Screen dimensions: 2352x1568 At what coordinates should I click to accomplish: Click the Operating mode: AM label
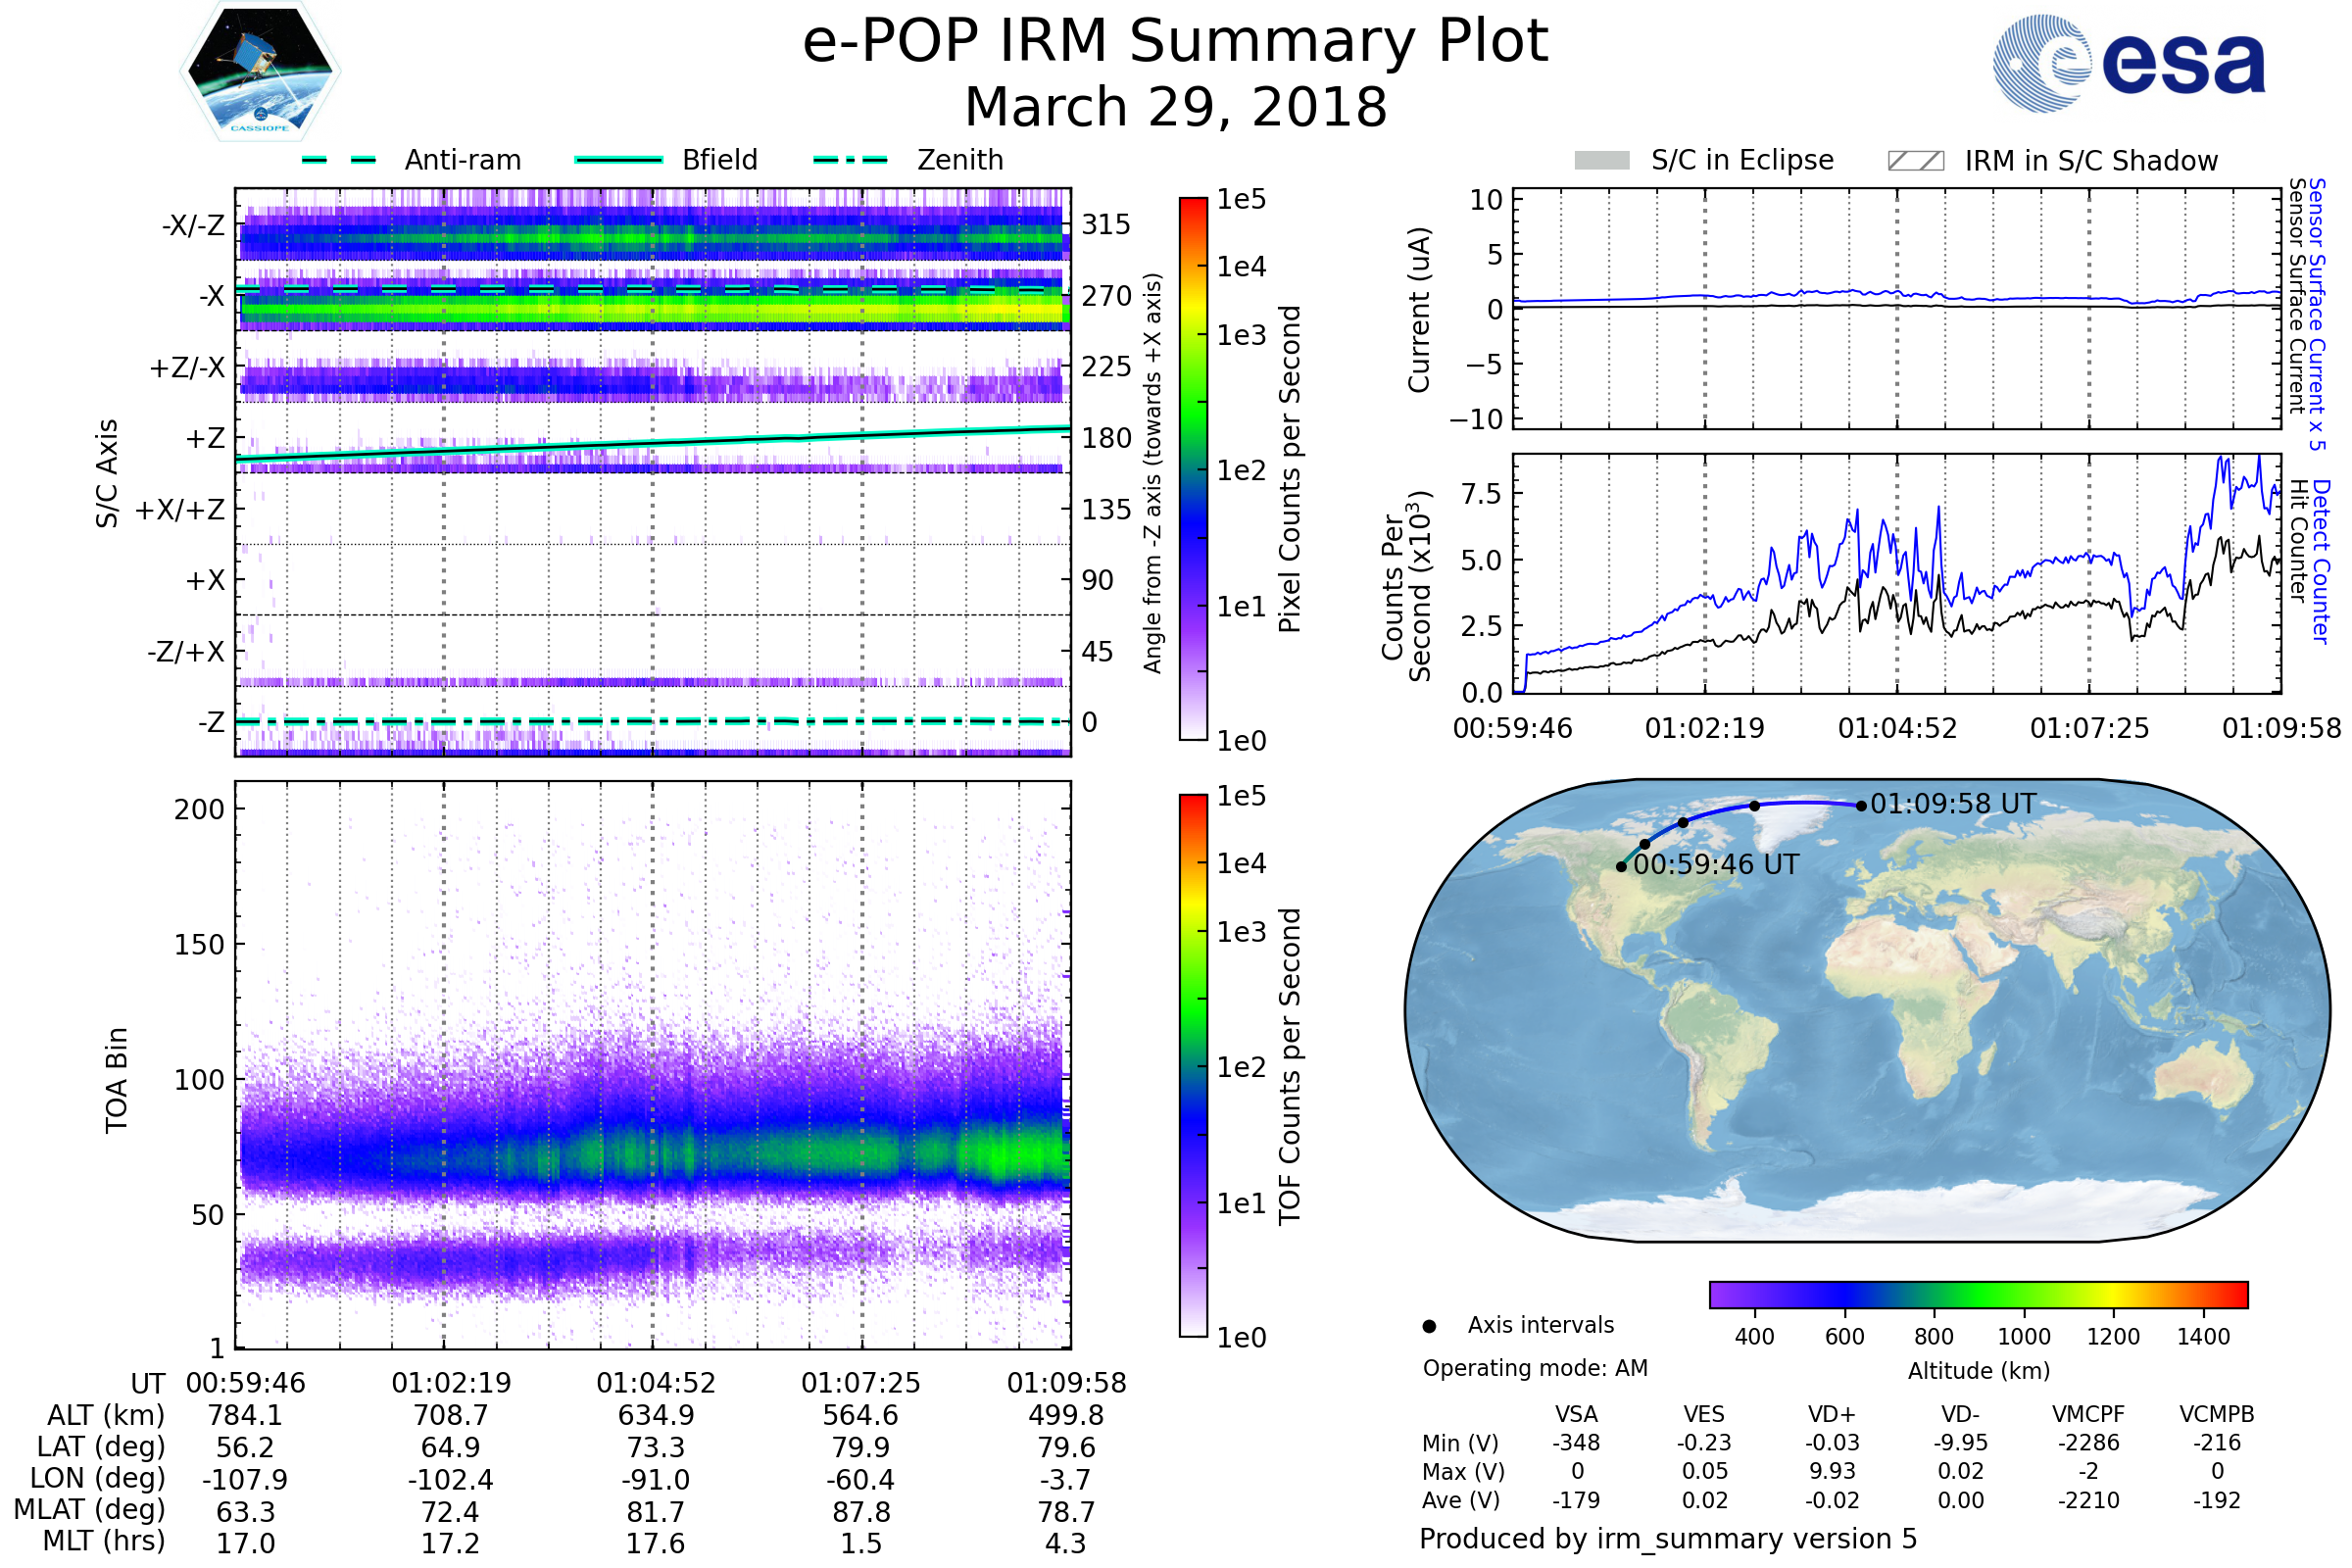(x=1535, y=1368)
